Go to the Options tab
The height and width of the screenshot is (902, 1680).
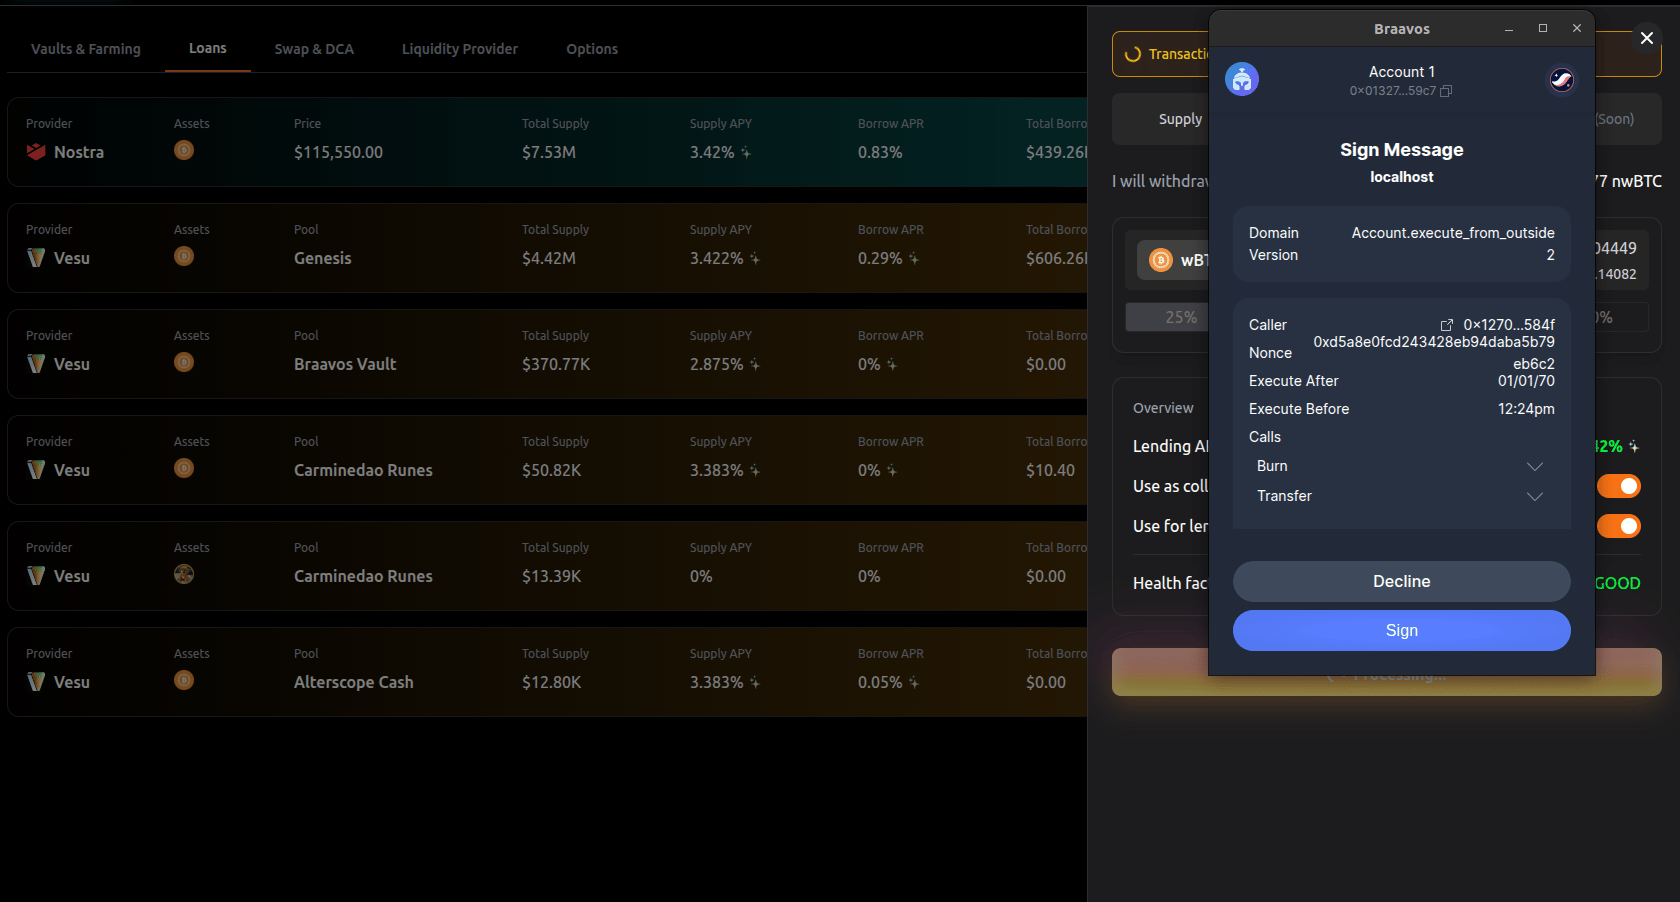(x=592, y=49)
